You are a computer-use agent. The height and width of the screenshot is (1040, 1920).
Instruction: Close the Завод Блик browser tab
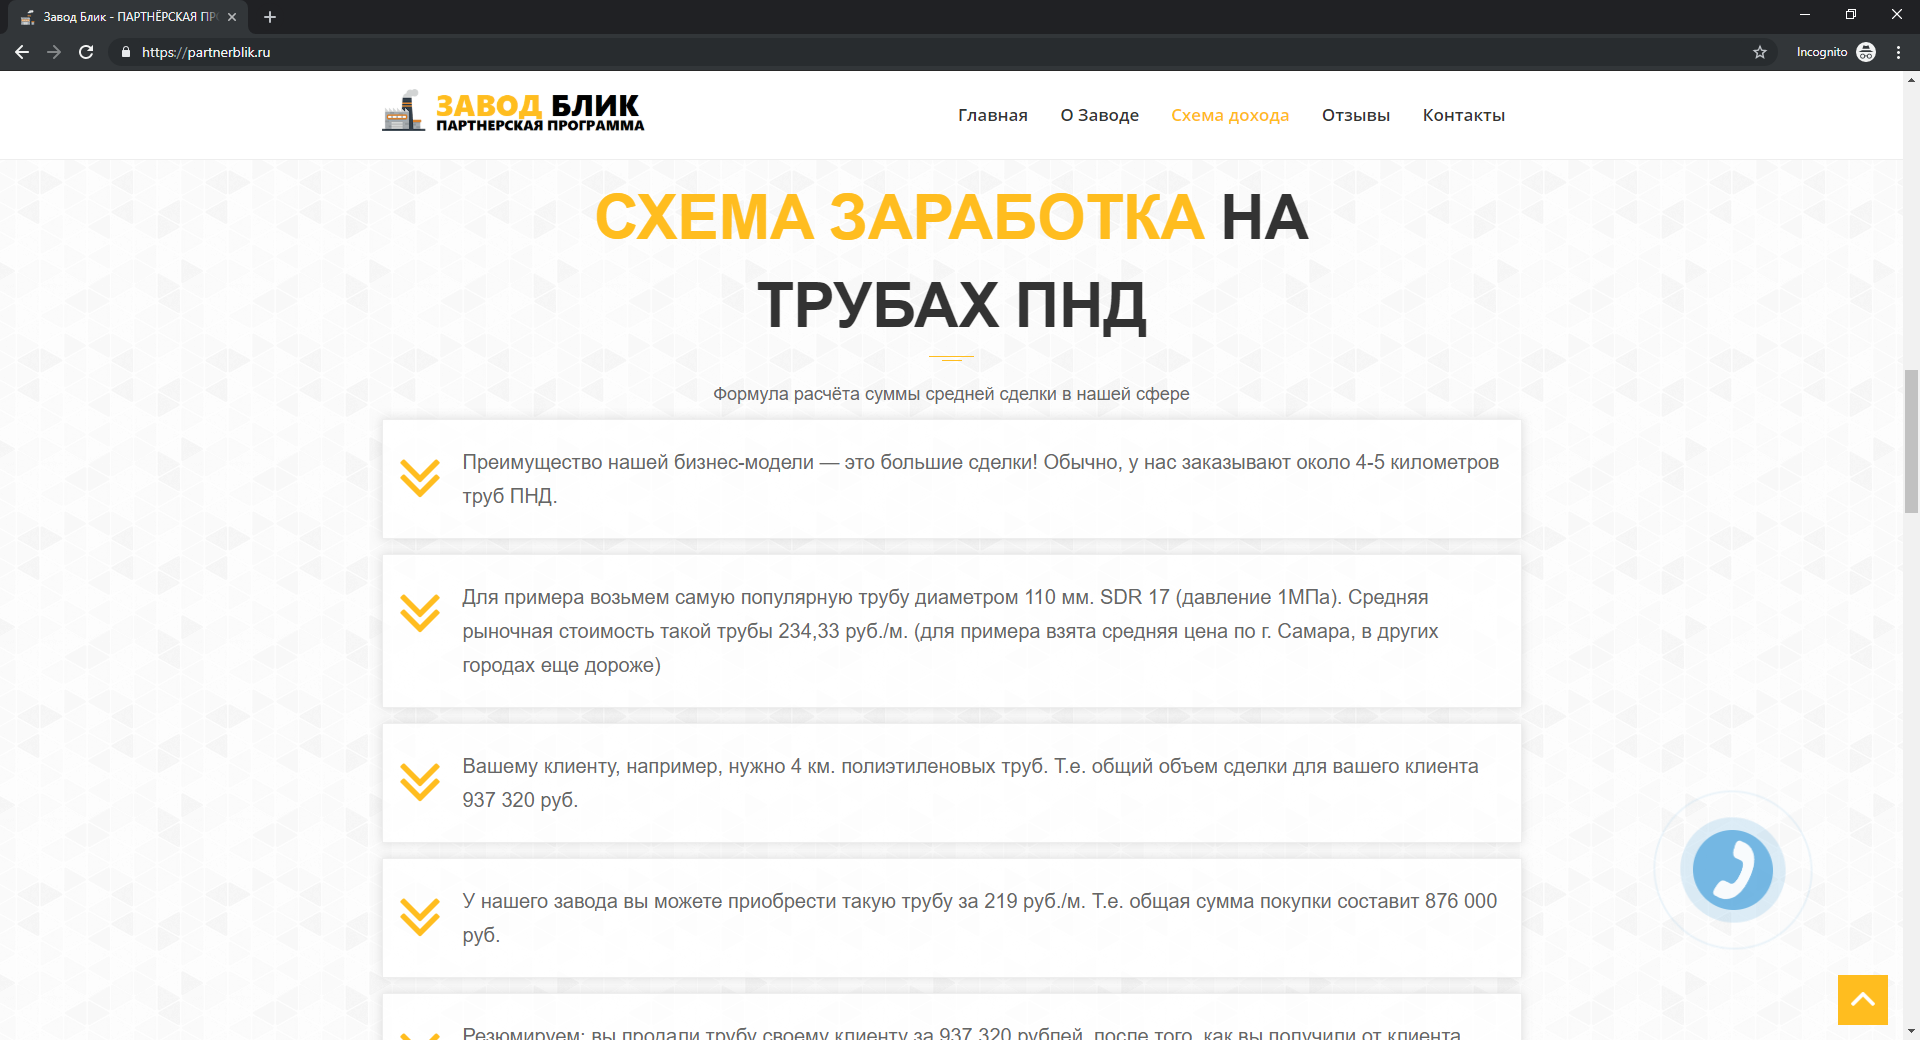(x=232, y=17)
